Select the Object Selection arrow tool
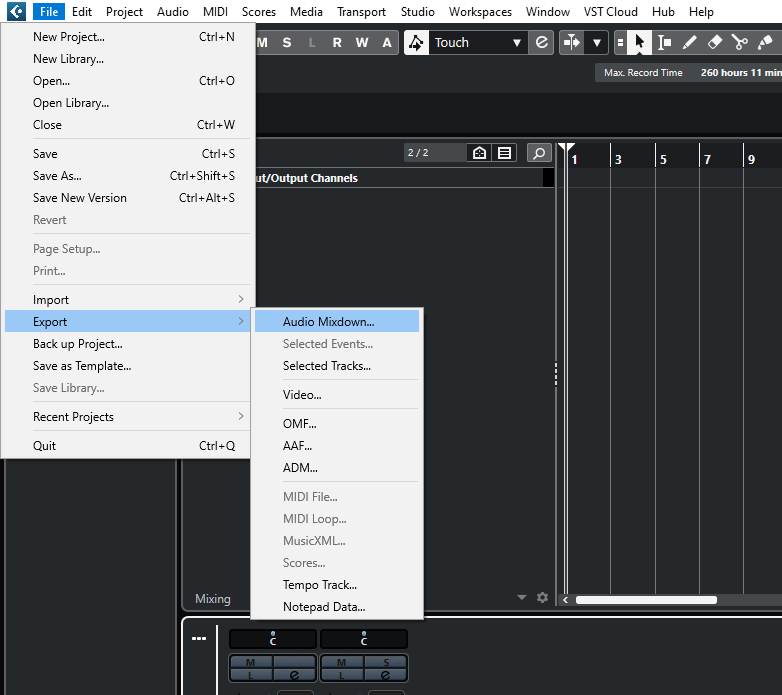 click(x=639, y=42)
